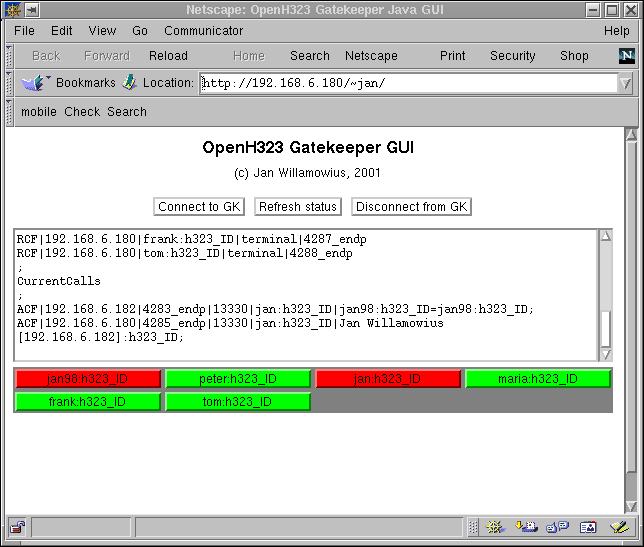The height and width of the screenshot is (547, 644).
Task: Click the status text area scroll up arrow
Action: coord(606,236)
